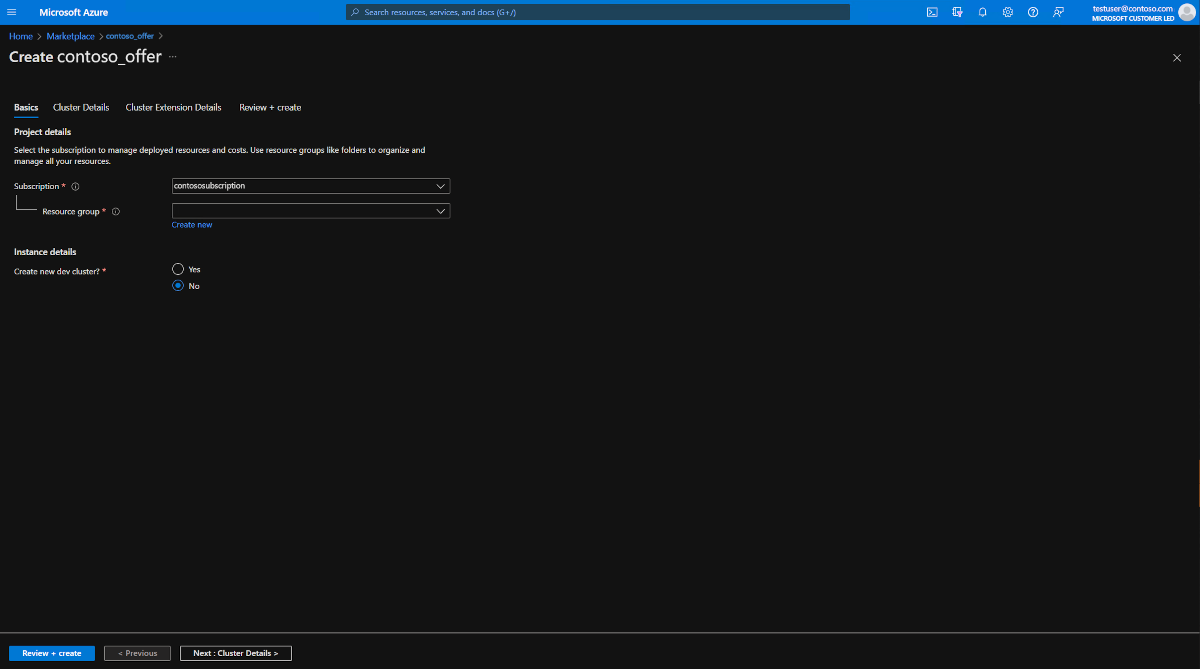Image resolution: width=1200 pixels, height=669 pixels.
Task: Open the ellipsis next to Create contoso_offer
Action: (x=172, y=58)
